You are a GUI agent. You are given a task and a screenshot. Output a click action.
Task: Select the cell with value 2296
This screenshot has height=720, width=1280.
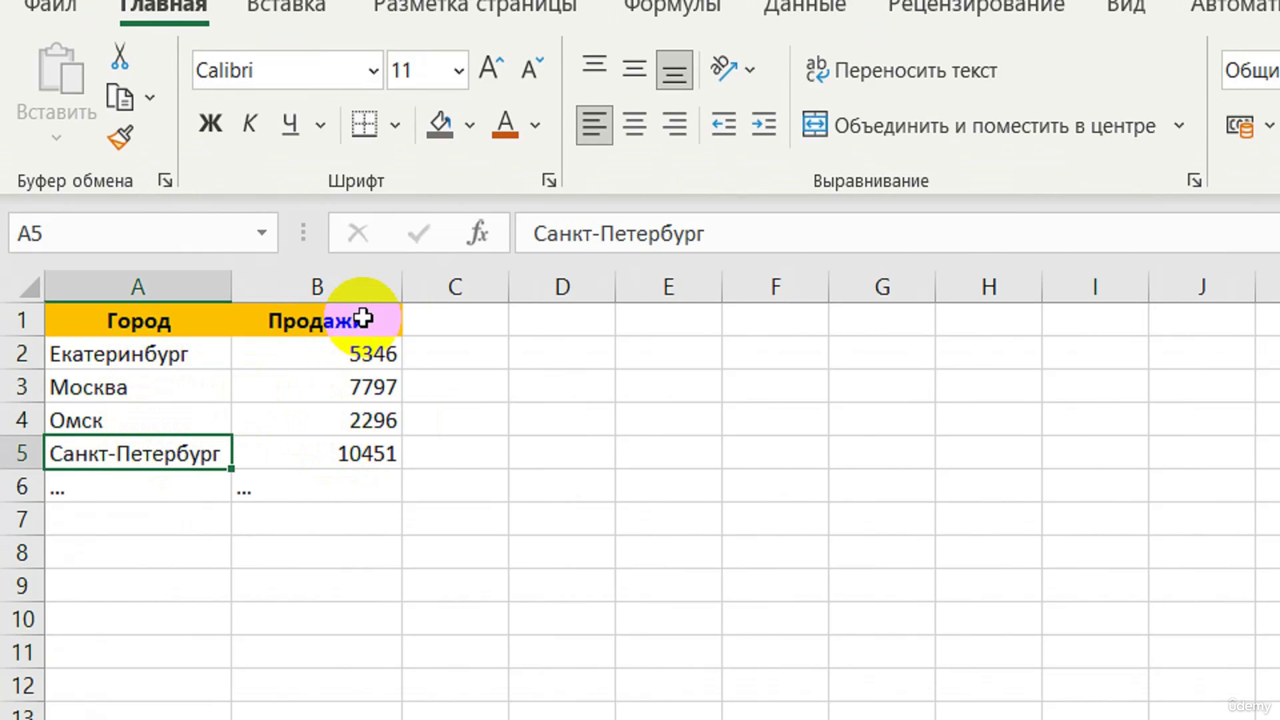pos(317,420)
